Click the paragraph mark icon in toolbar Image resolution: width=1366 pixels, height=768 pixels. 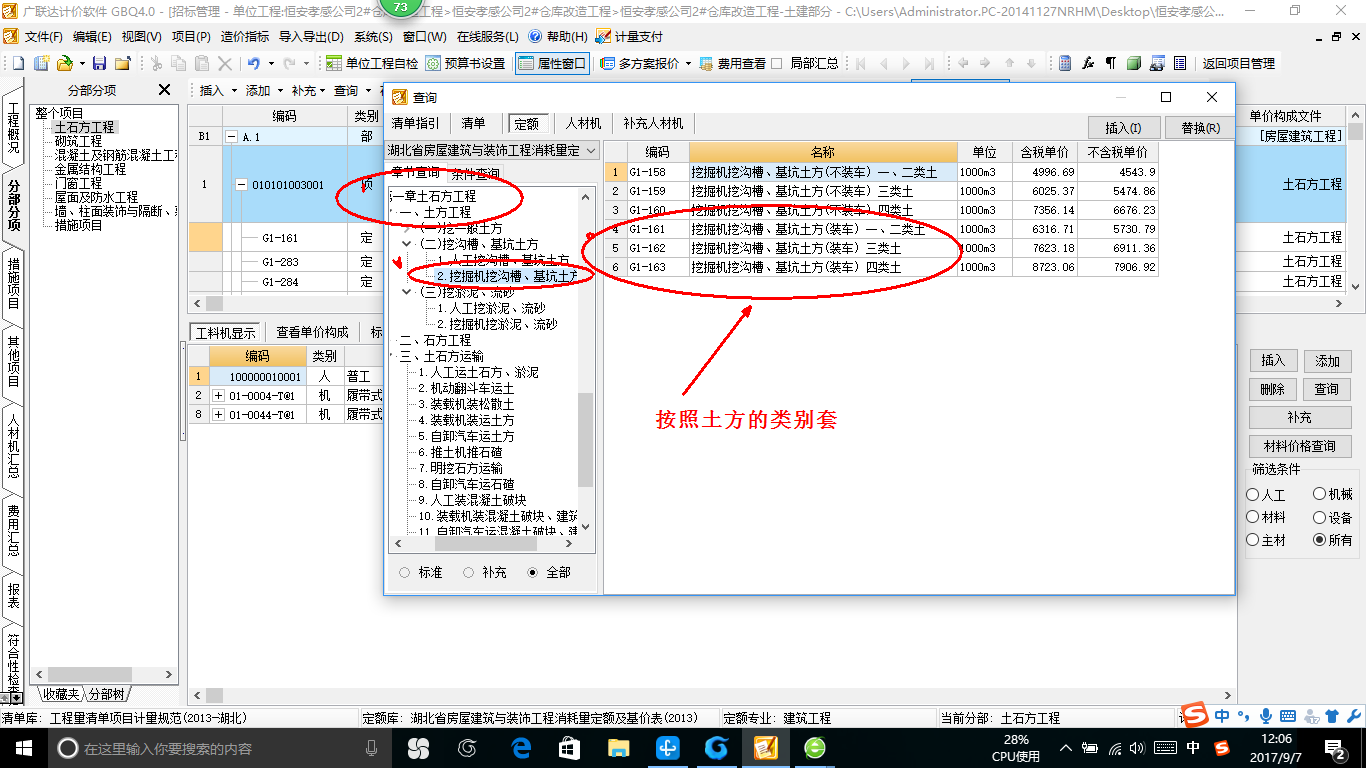coord(1111,63)
